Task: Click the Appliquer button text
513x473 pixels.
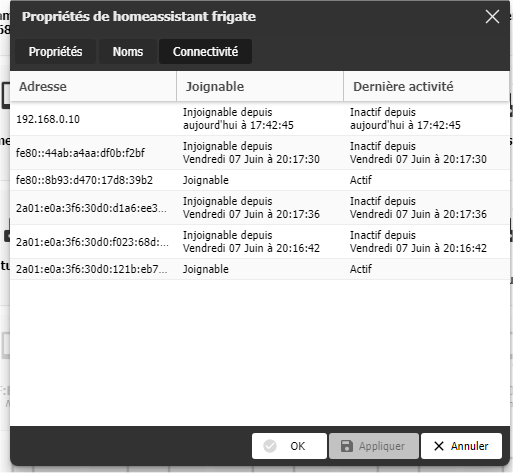Action: tap(382, 446)
